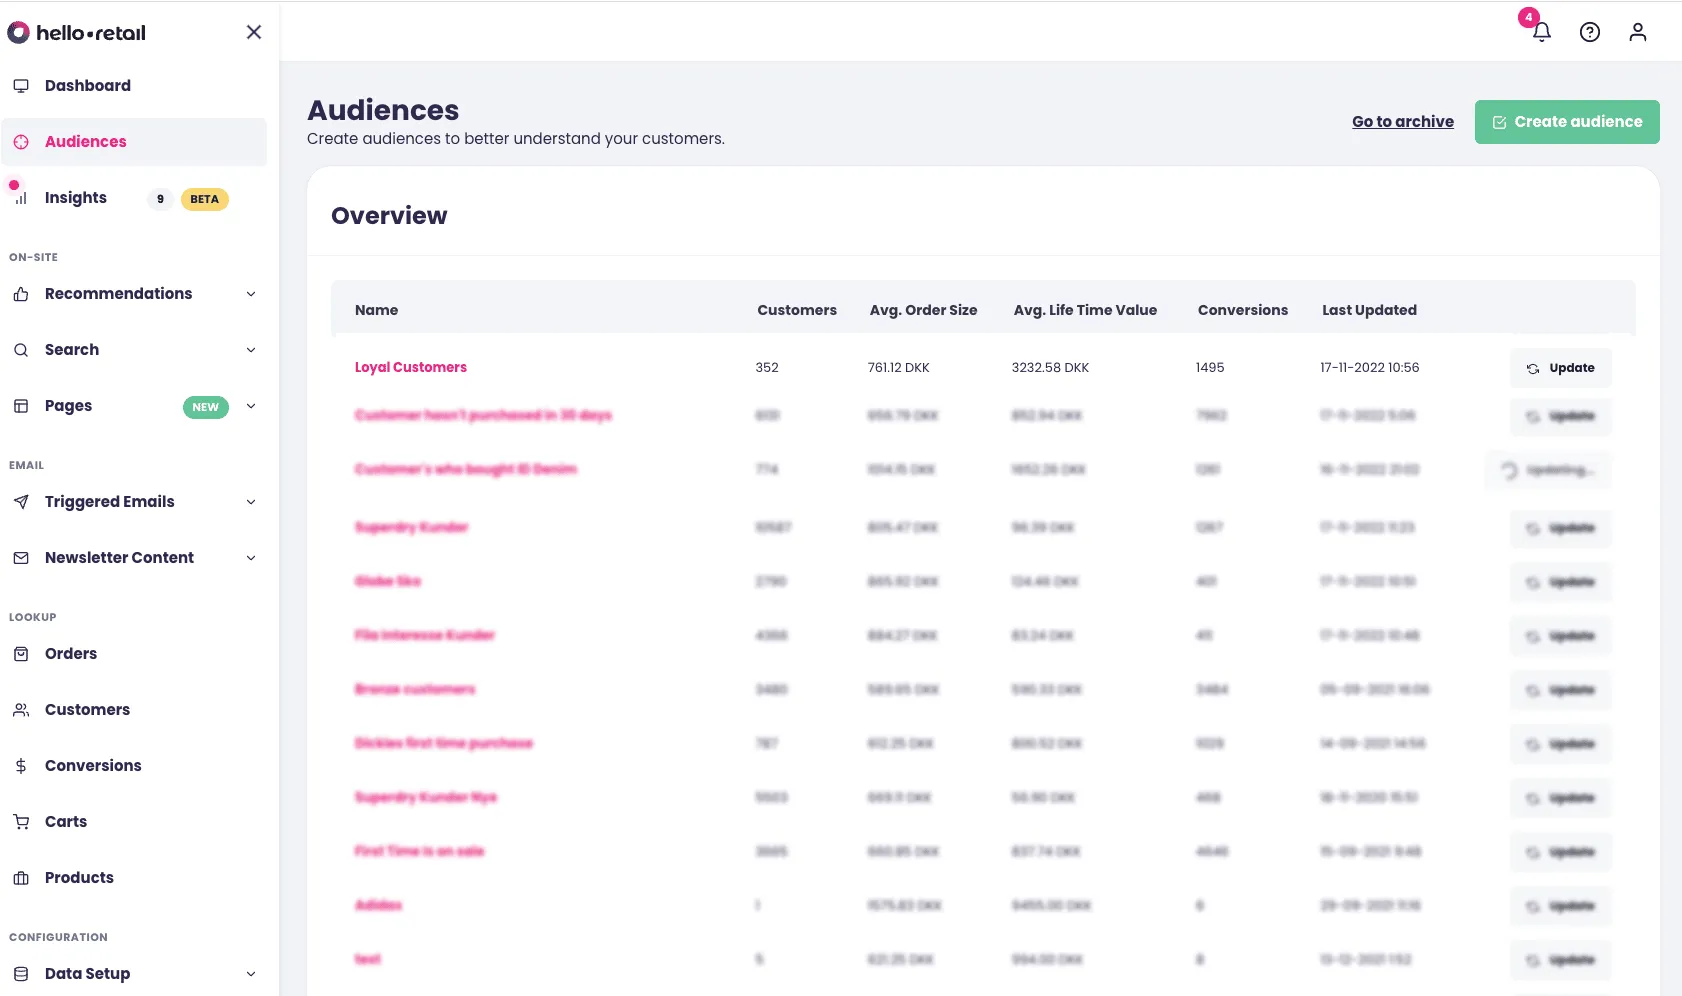Click the Carts shopping cart icon
Viewport: 1682px width, 996px height.
pos(21,821)
